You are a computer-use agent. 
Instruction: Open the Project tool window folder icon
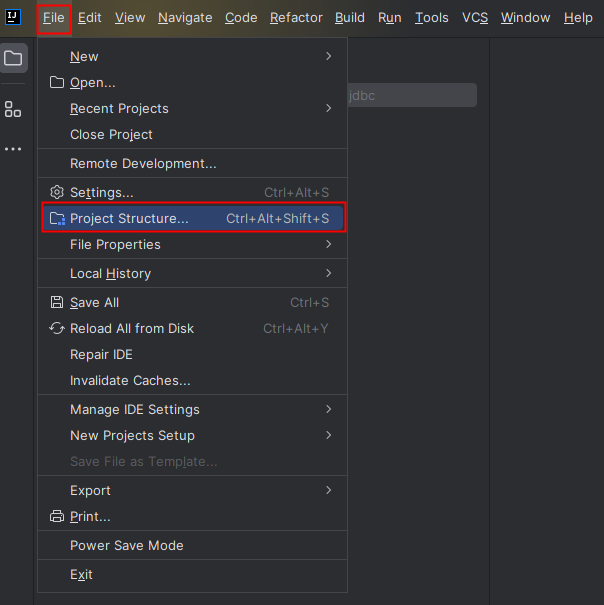point(13,58)
